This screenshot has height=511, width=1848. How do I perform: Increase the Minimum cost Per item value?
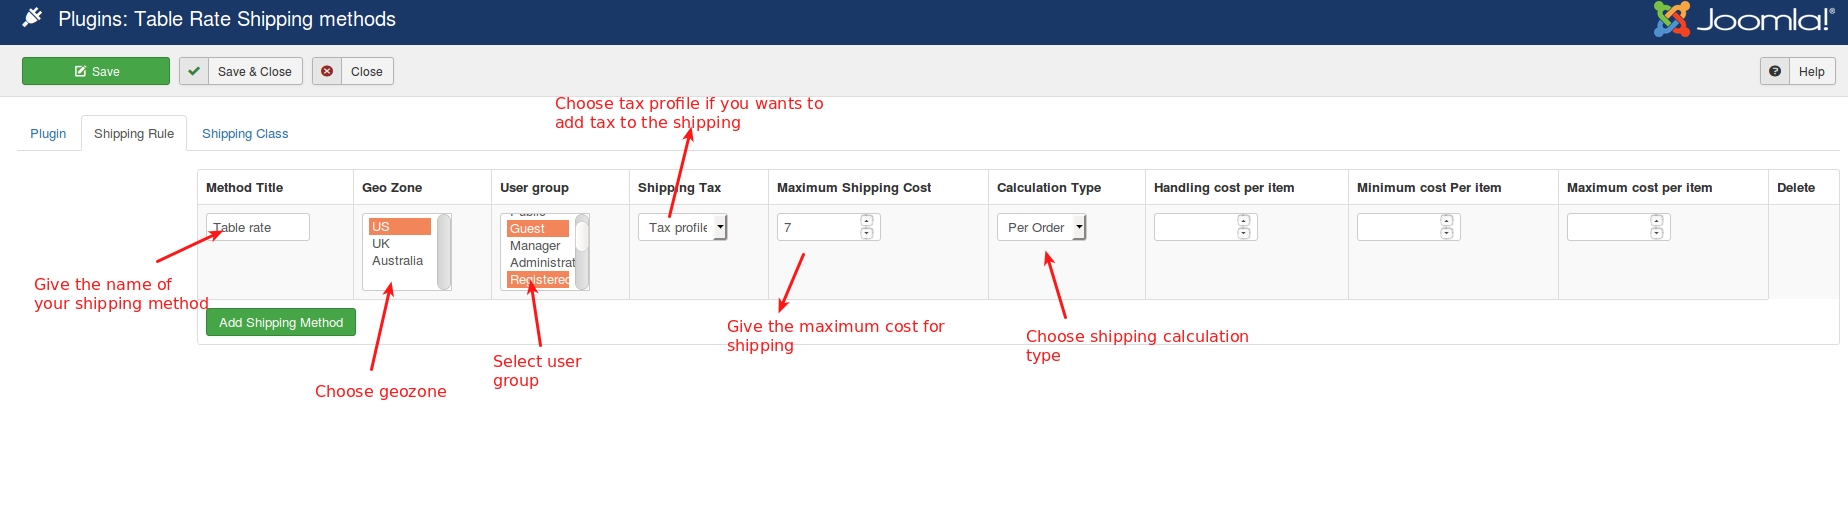coord(1447,221)
